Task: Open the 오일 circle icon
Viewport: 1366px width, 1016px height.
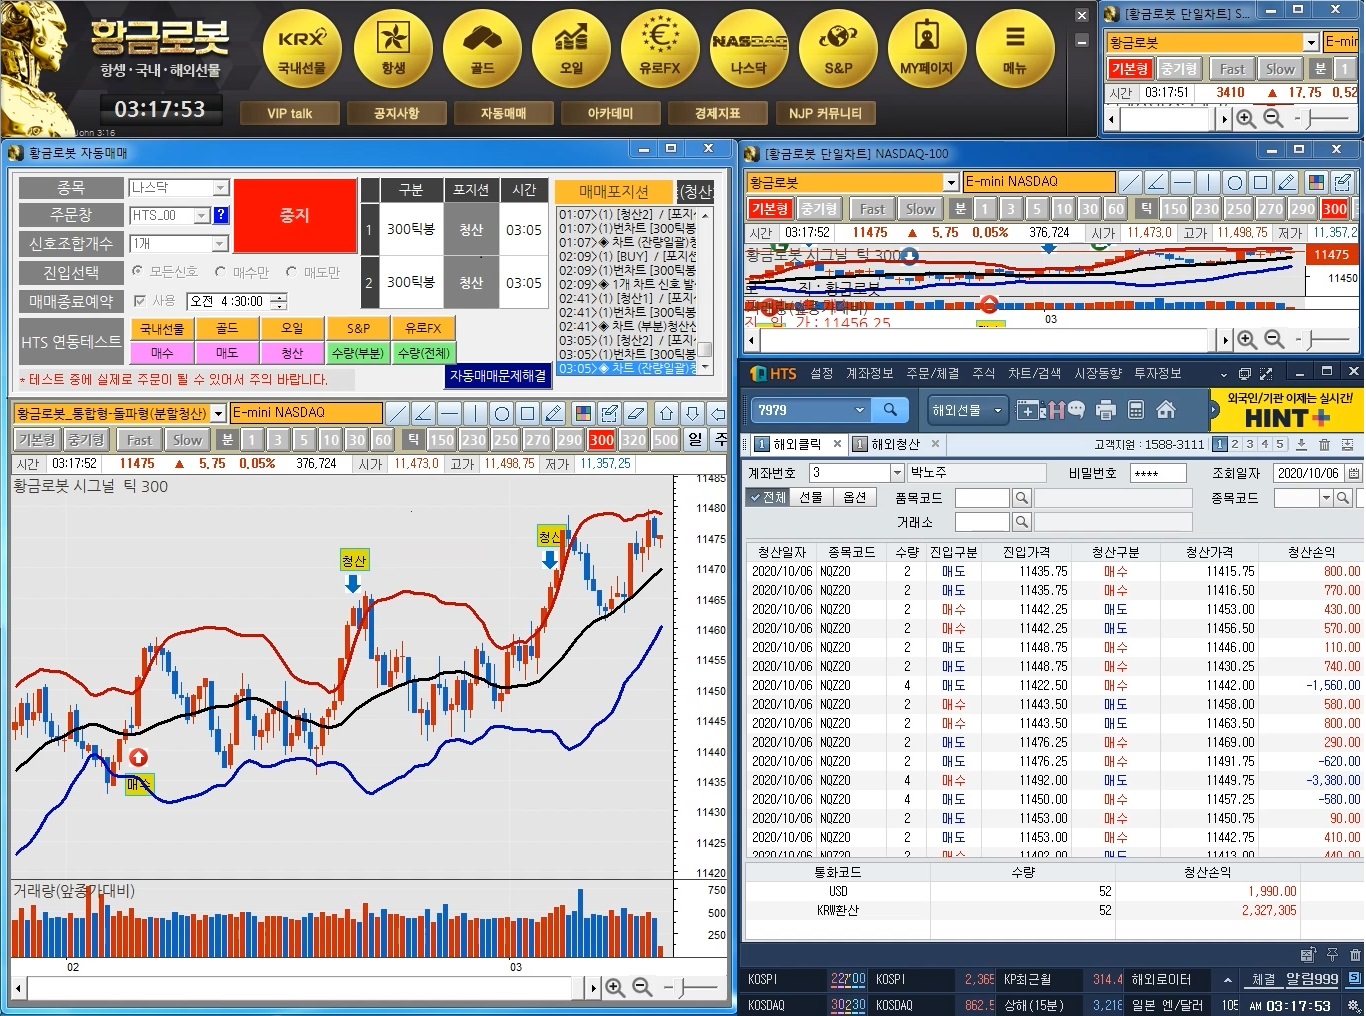Action: pos(571,48)
